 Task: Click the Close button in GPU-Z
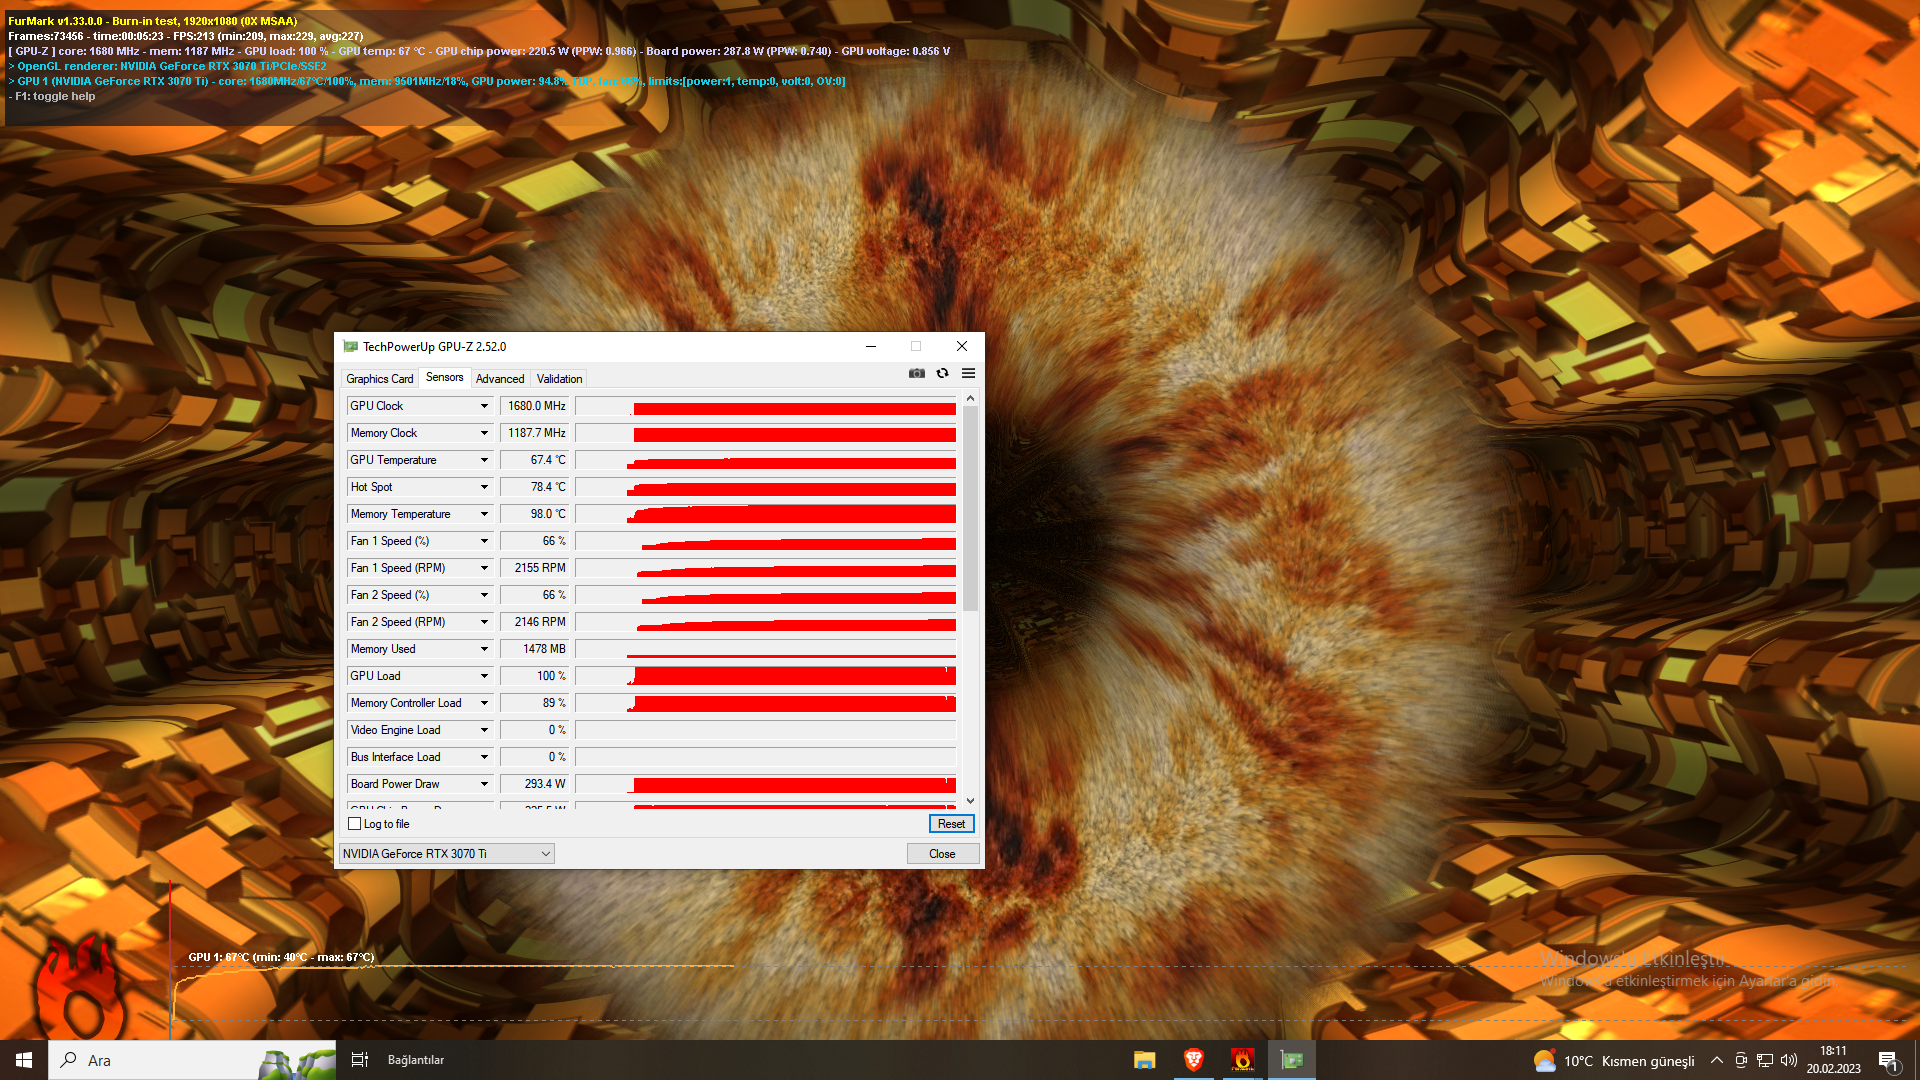pyautogui.click(x=942, y=854)
